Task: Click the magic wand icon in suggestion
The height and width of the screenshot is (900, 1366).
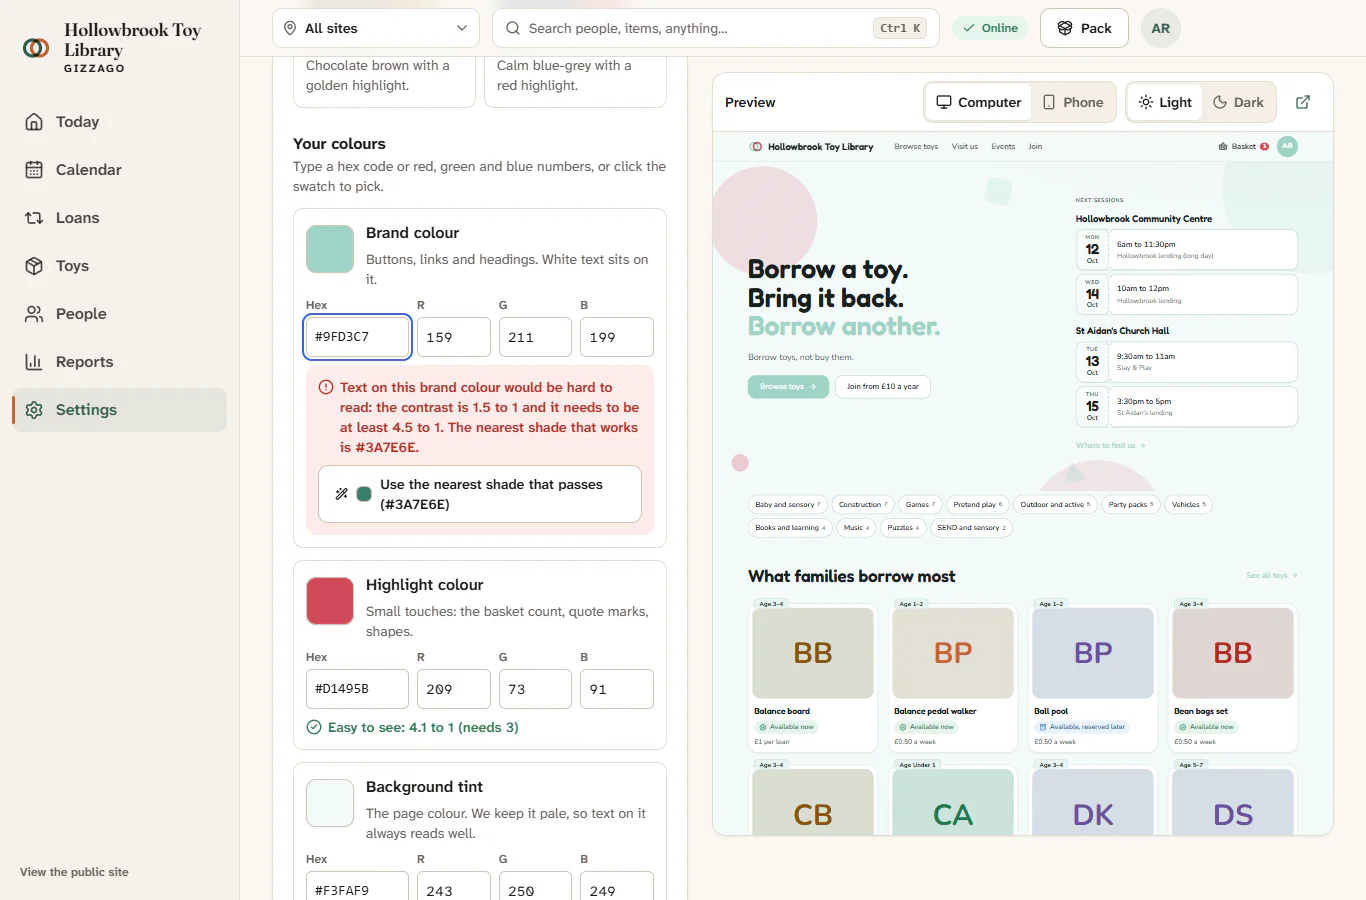Action: pos(342,494)
